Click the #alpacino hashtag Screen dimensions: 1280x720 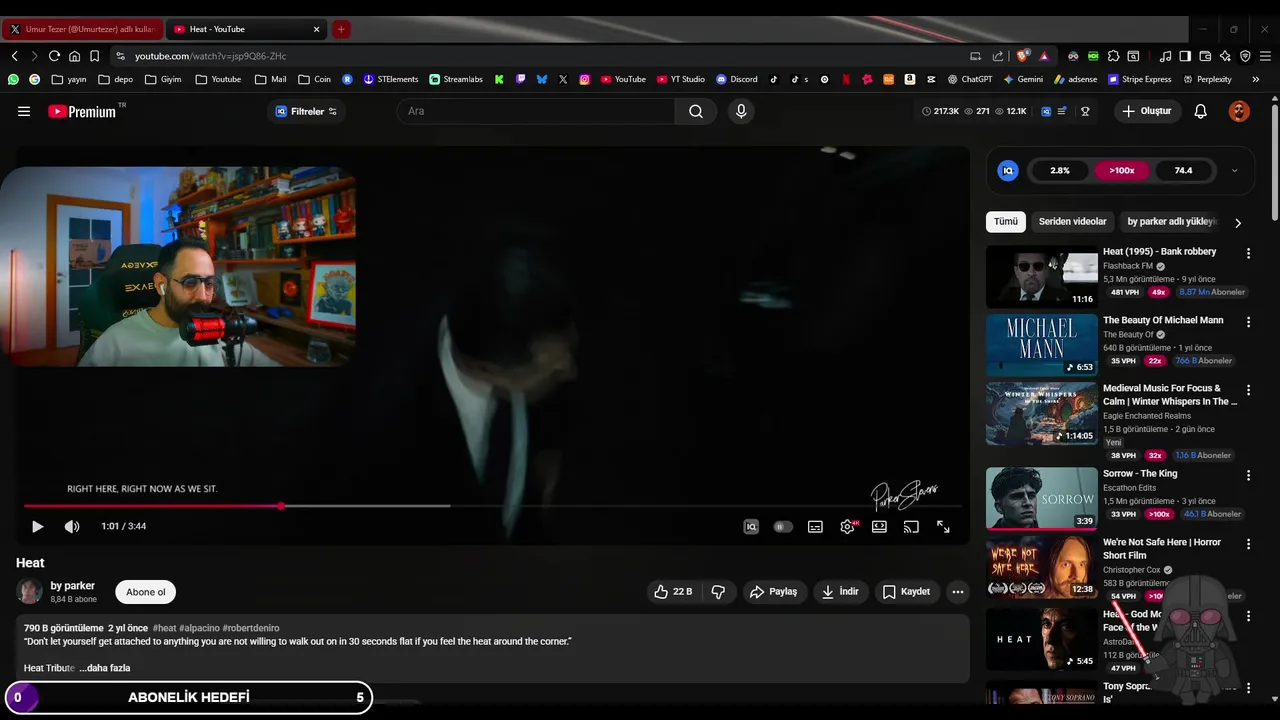(199, 628)
